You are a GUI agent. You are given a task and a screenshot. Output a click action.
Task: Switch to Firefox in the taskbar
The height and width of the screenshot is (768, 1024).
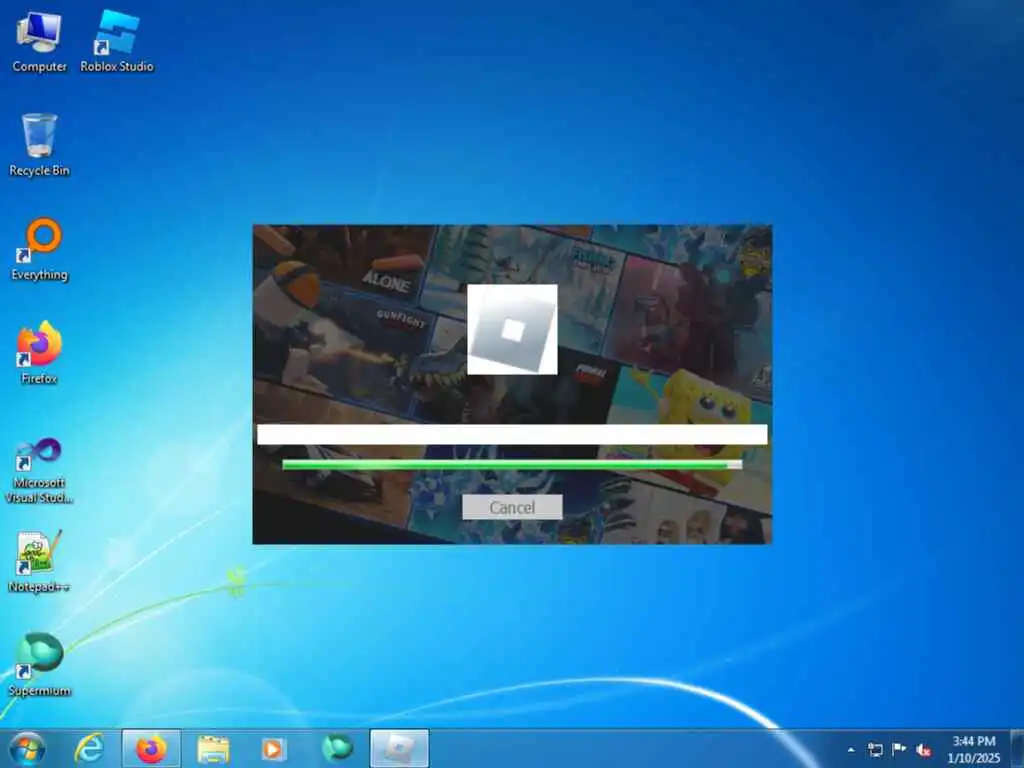151,749
